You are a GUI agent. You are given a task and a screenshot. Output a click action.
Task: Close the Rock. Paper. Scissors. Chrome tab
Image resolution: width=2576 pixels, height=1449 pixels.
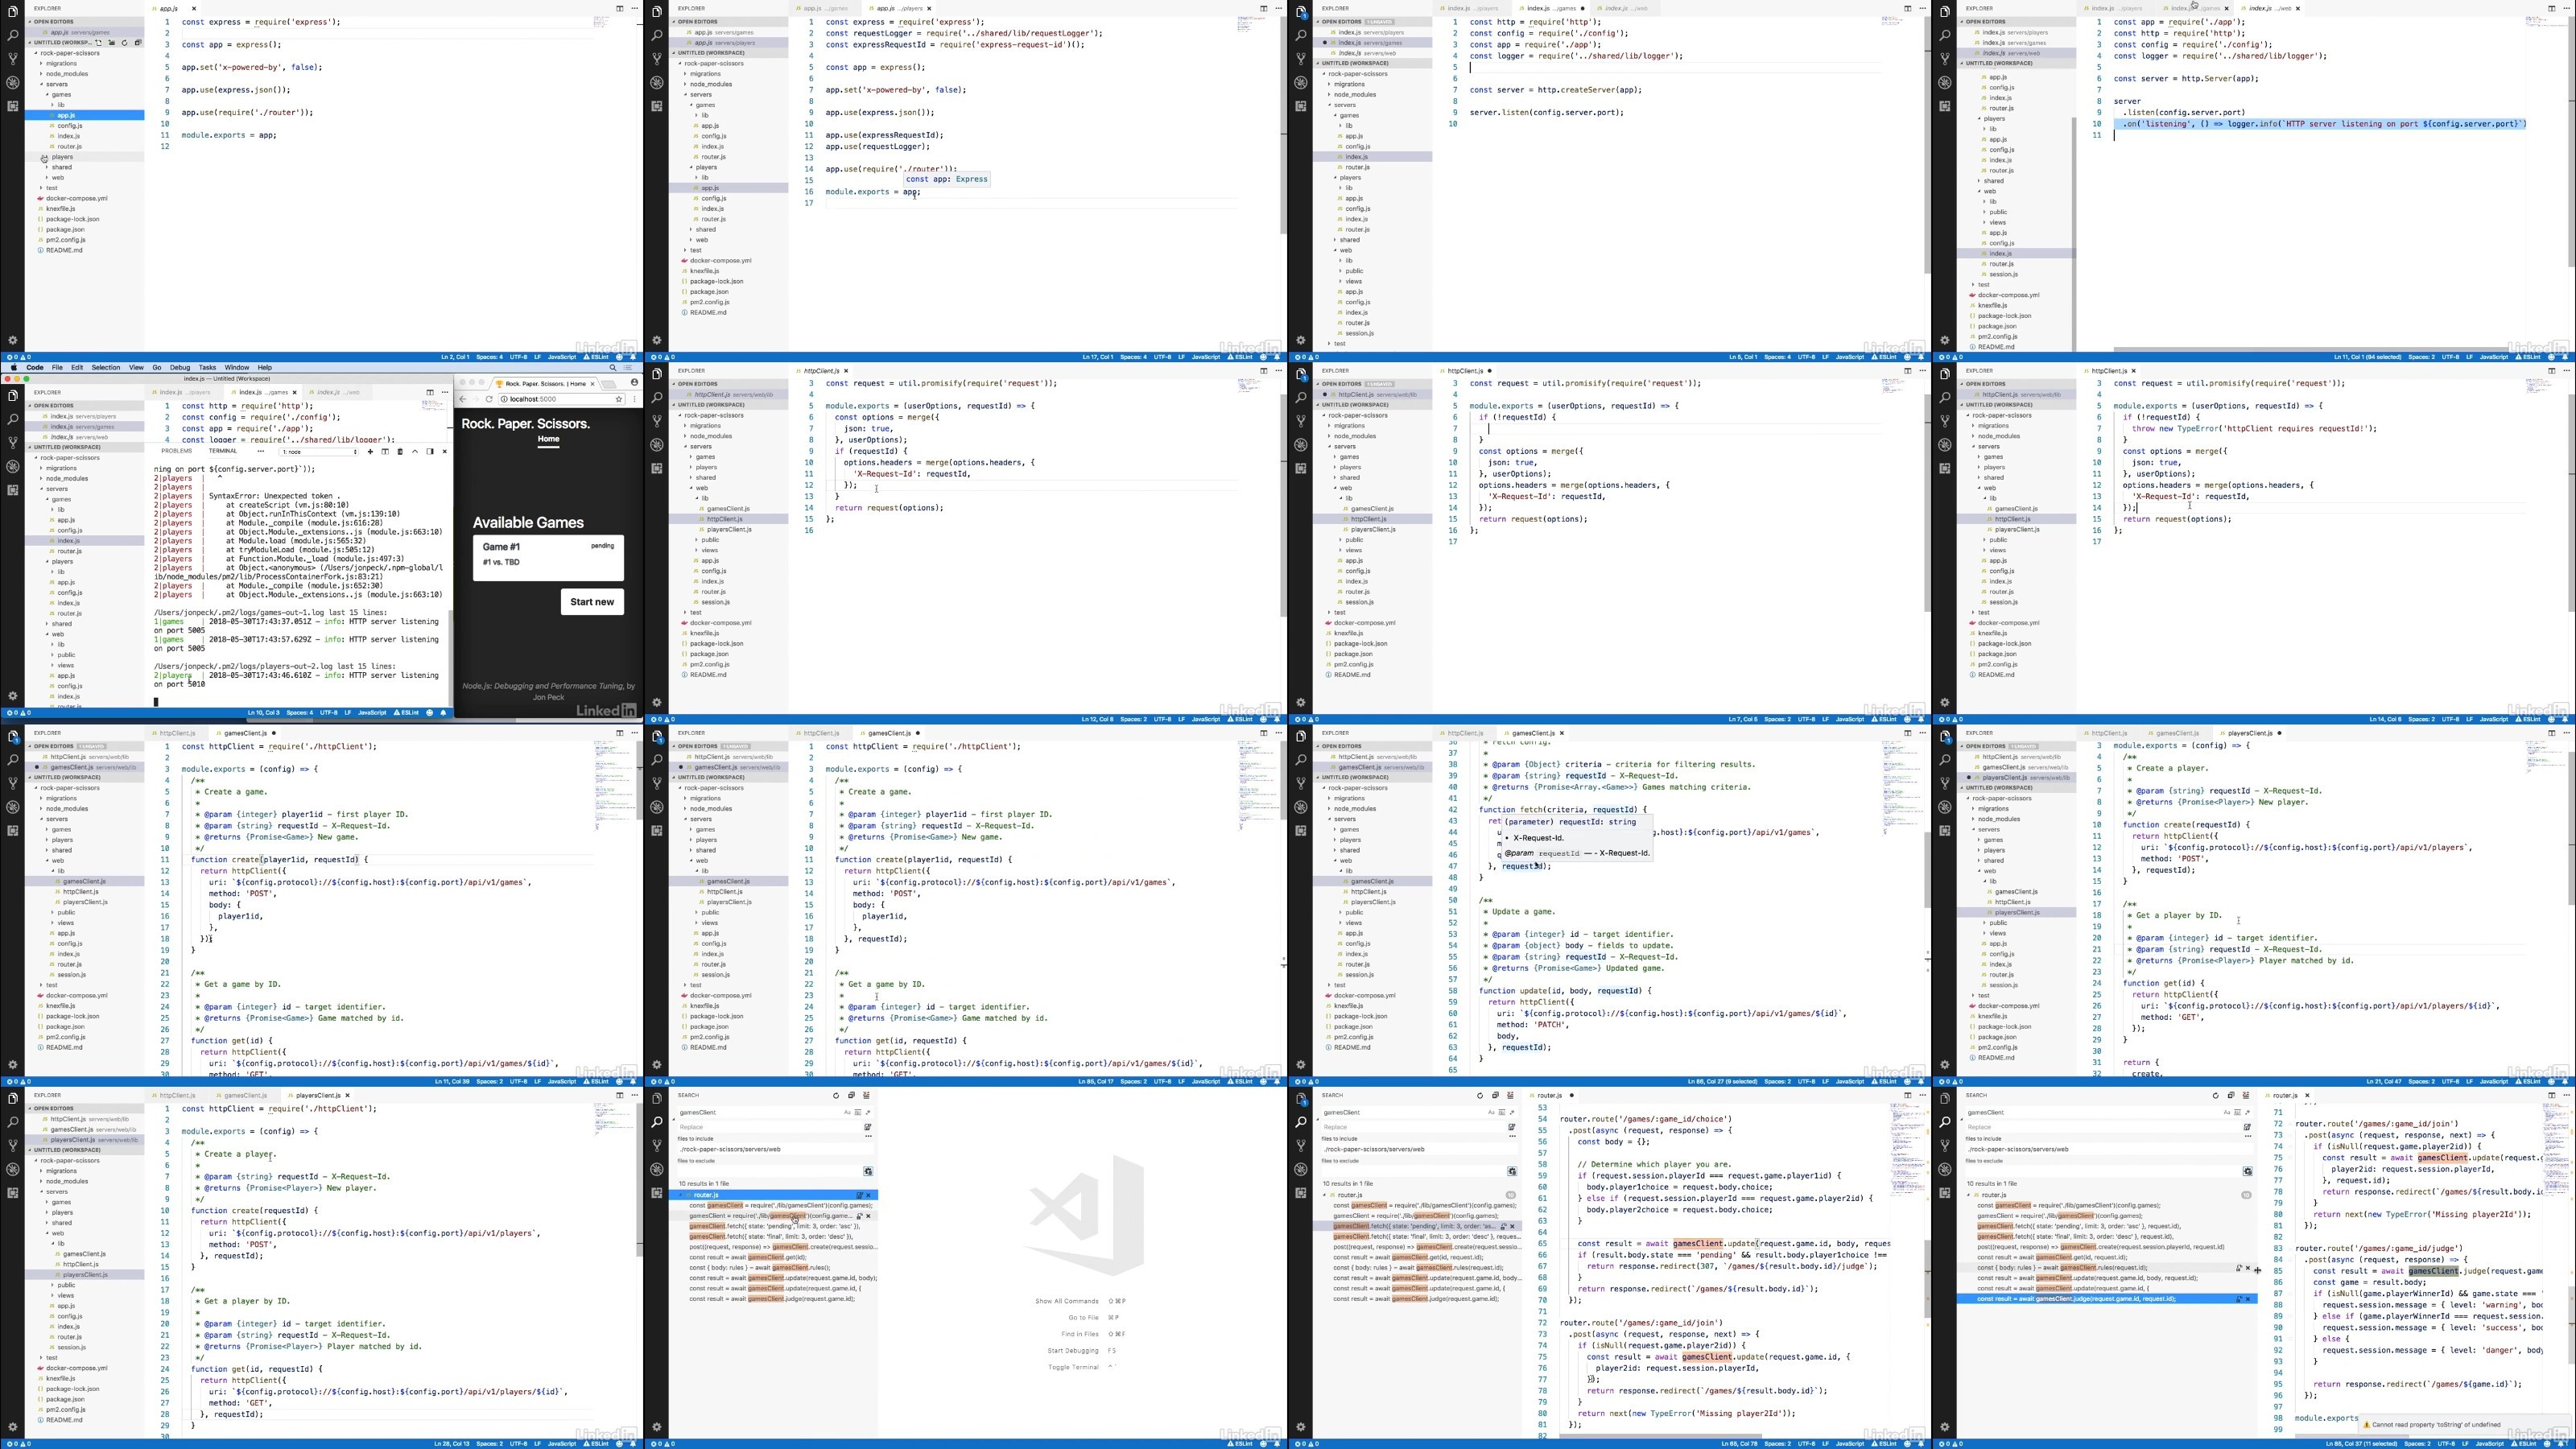click(593, 384)
